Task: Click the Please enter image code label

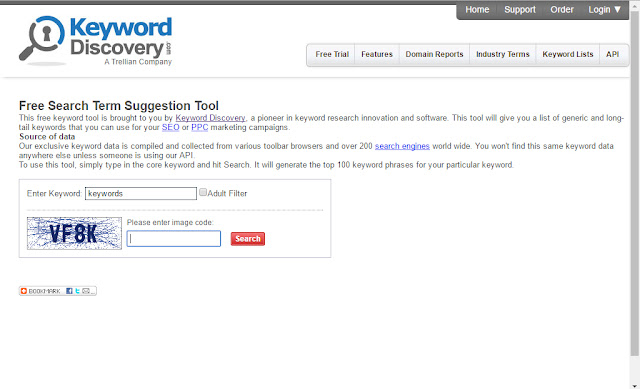Action: coord(170,222)
